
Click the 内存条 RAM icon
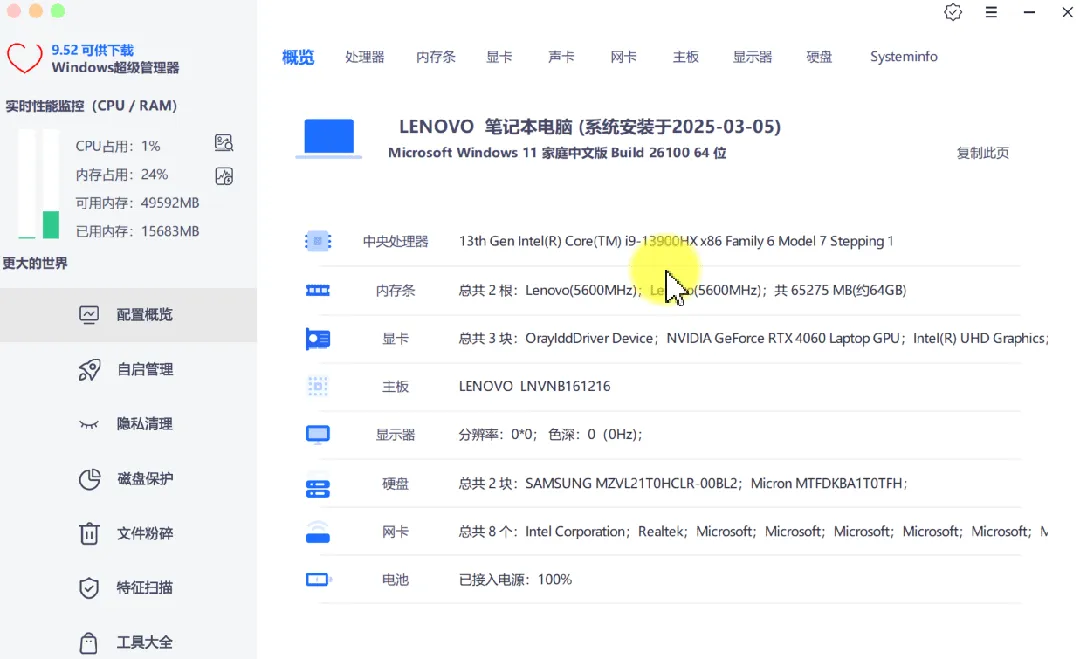[318, 291]
